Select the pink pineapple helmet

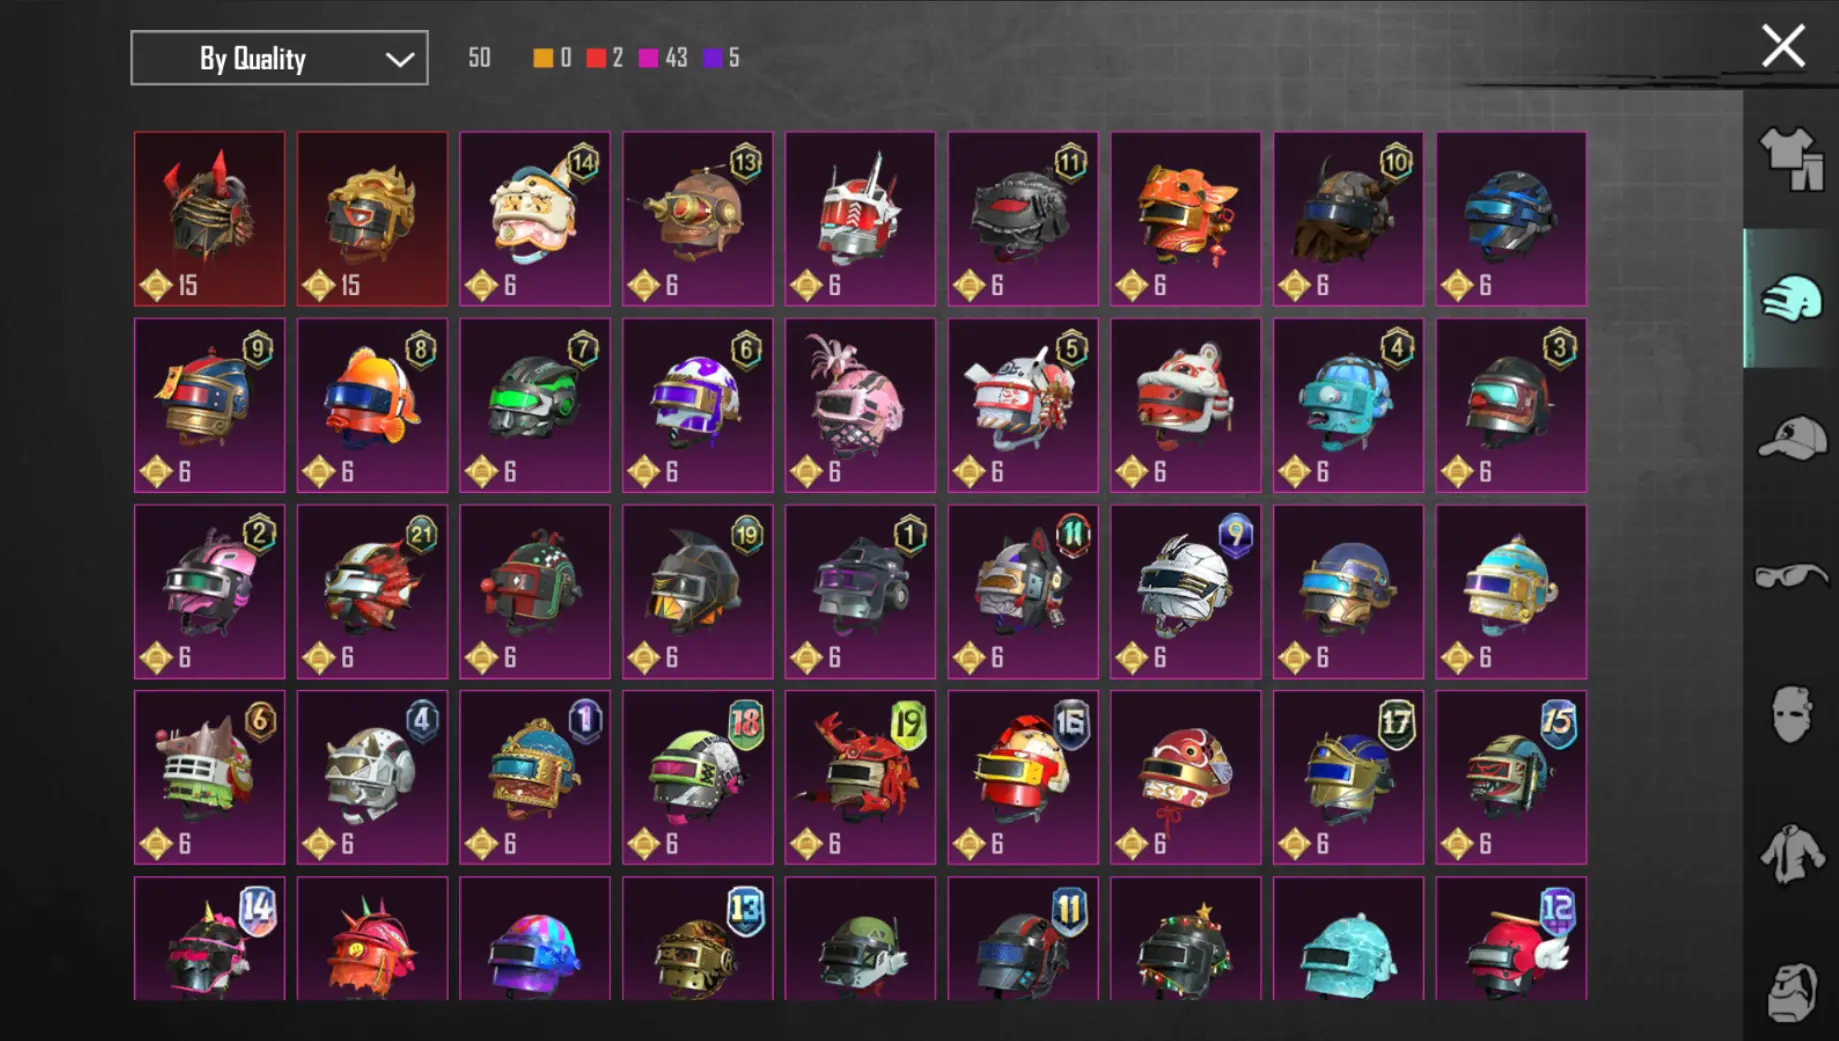tap(860, 405)
